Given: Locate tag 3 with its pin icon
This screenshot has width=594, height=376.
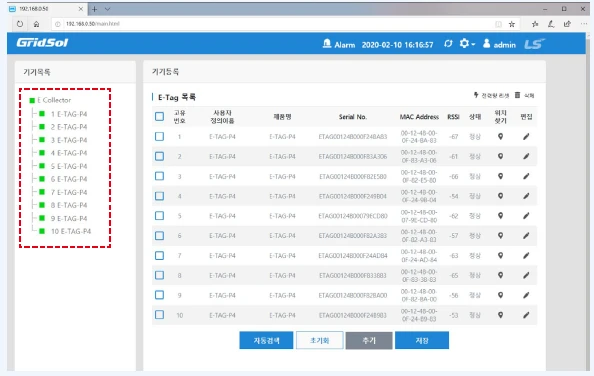Looking at the screenshot, I should (x=500, y=176).
